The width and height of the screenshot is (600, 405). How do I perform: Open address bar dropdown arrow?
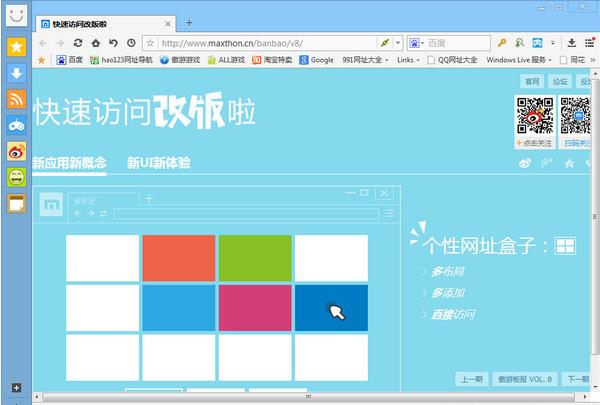pos(398,43)
